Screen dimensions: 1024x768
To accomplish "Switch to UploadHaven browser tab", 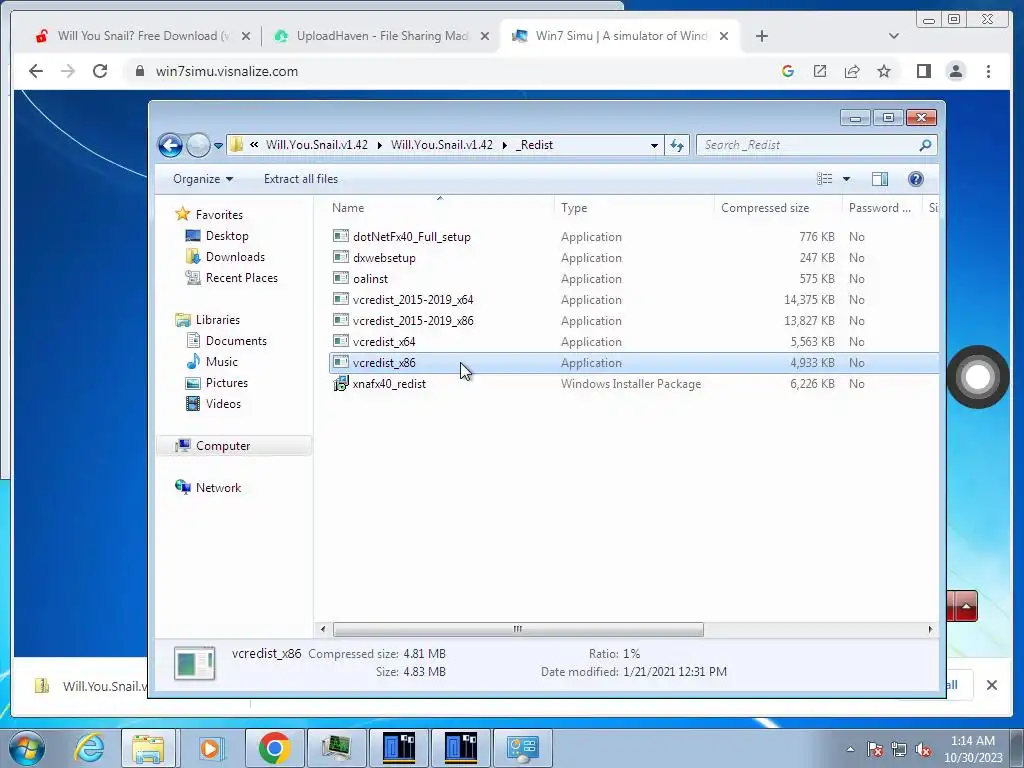I will click(x=382, y=36).
